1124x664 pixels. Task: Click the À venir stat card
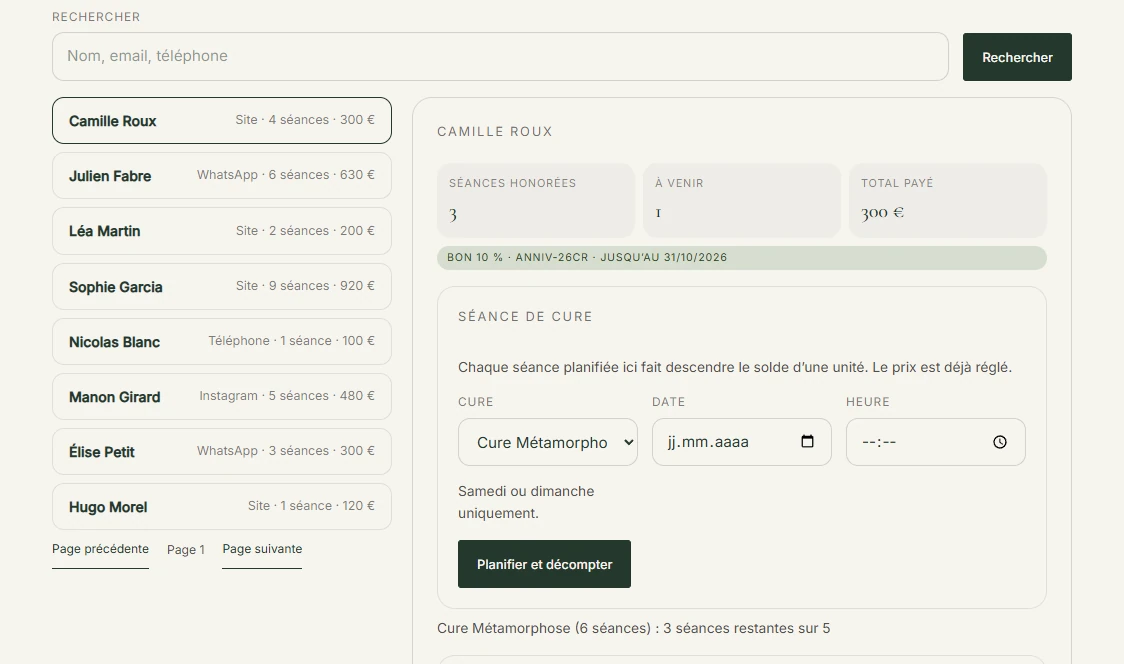[742, 200]
